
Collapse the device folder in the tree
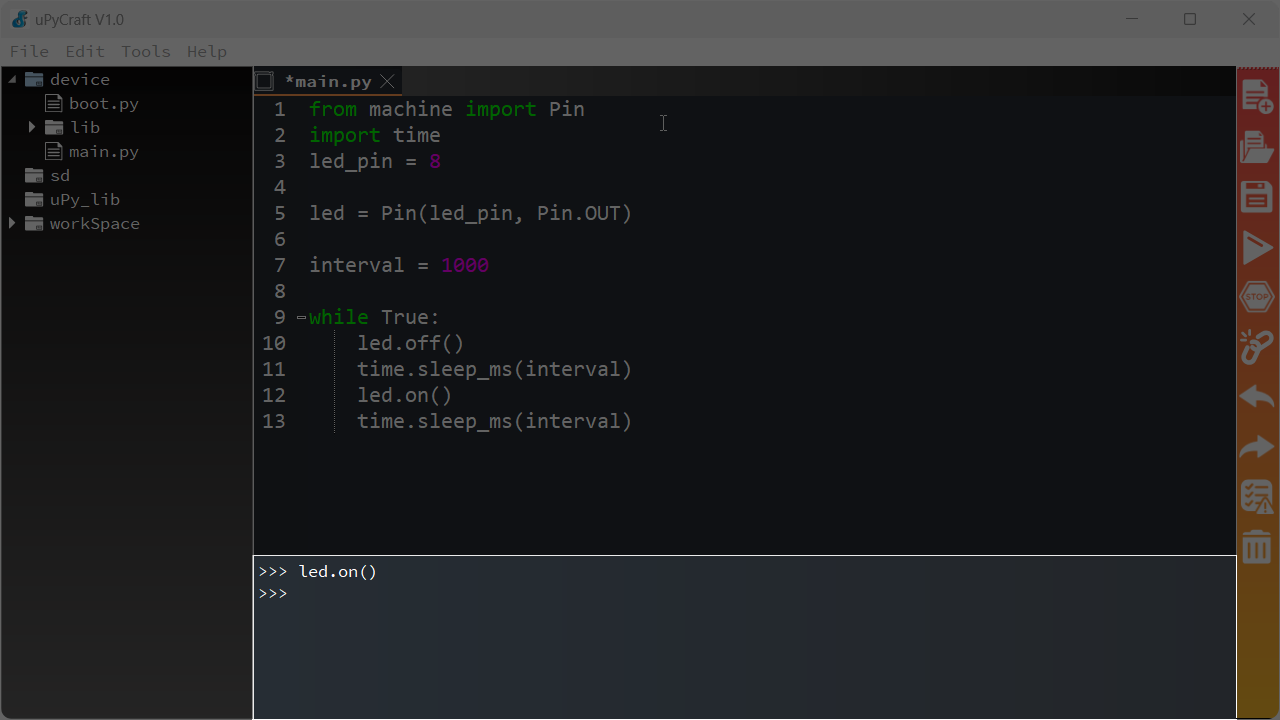(x=12, y=79)
